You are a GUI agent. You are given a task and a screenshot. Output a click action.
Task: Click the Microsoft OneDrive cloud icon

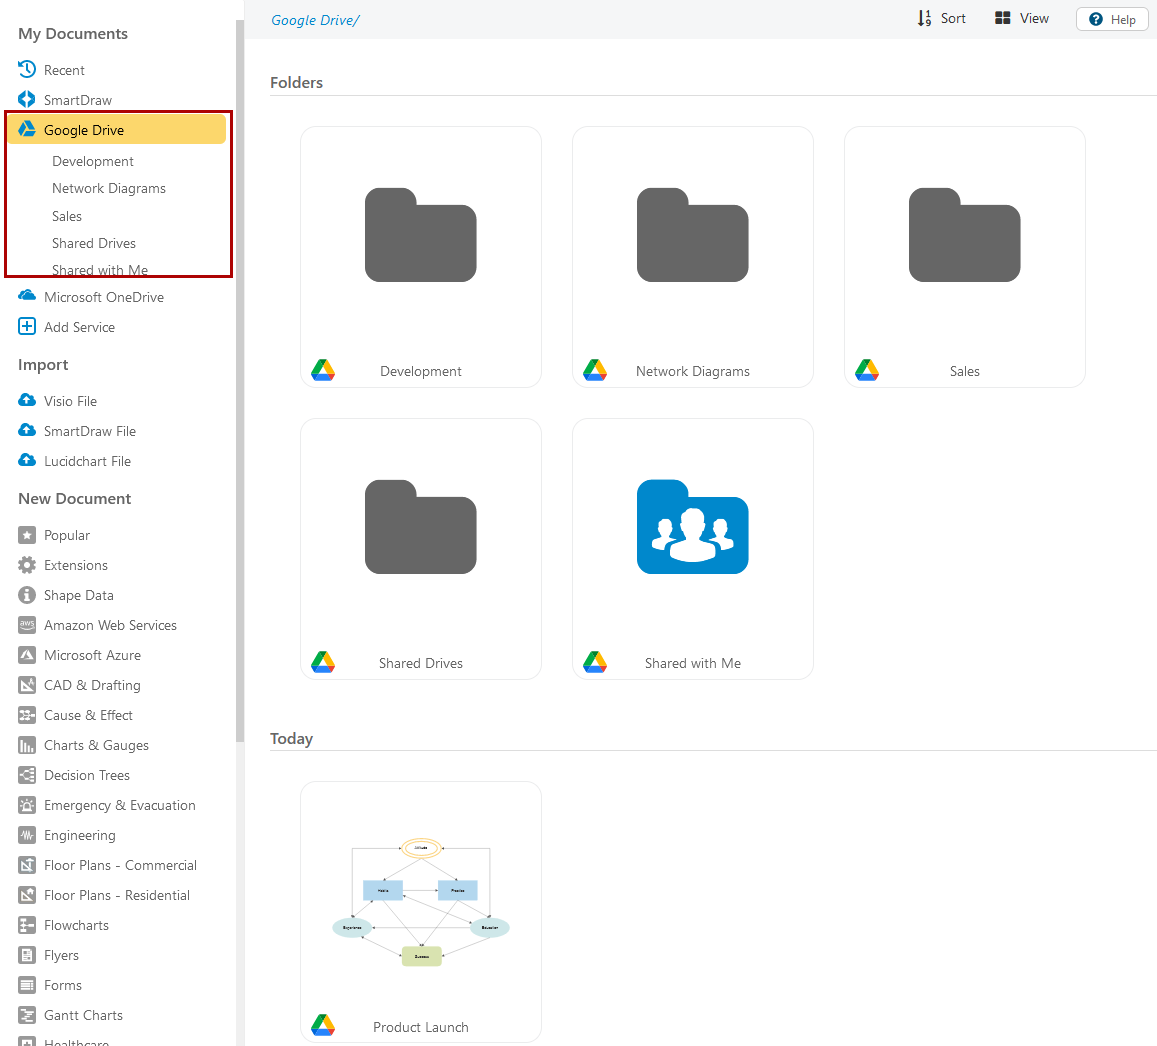(27, 297)
